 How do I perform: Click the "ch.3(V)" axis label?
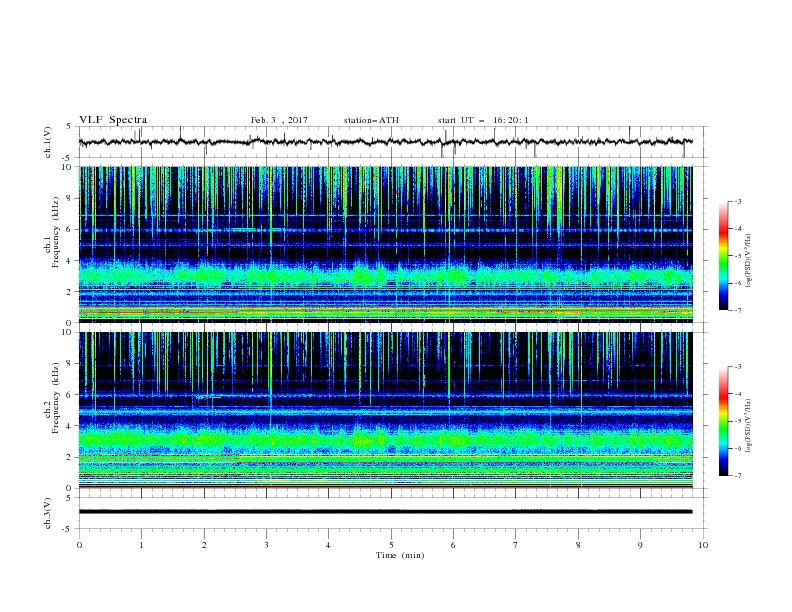[x=48, y=513]
